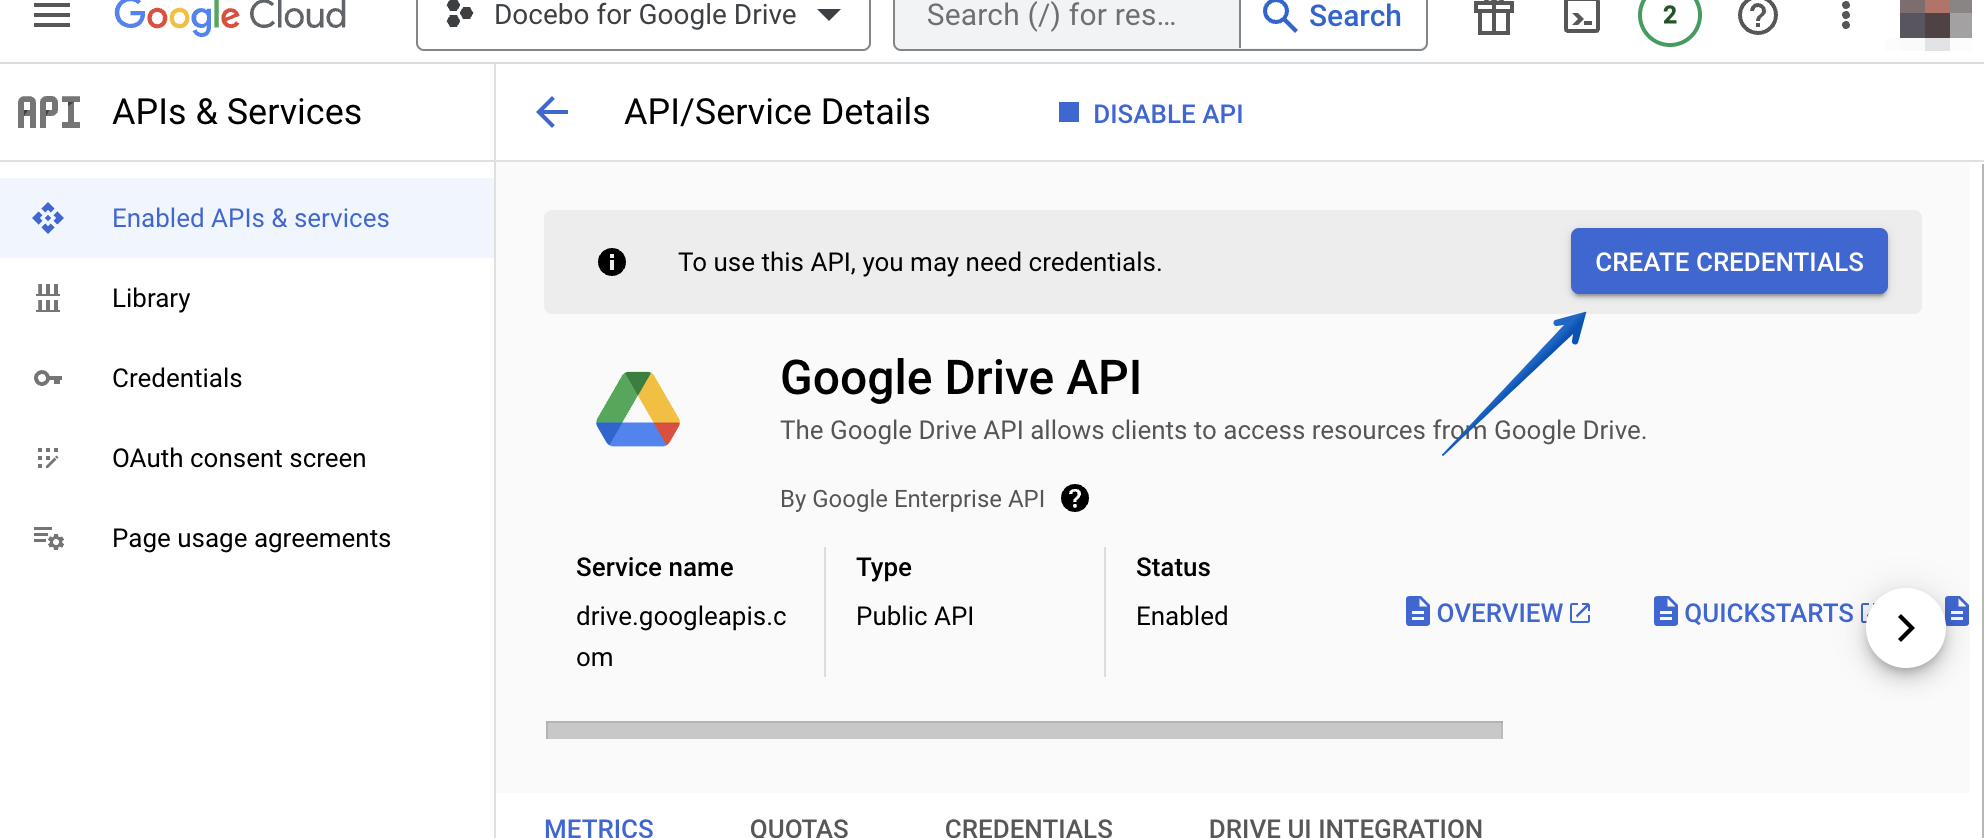Open the OVERVIEW documentation link
This screenshot has height=838, width=1984.
tap(1498, 612)
